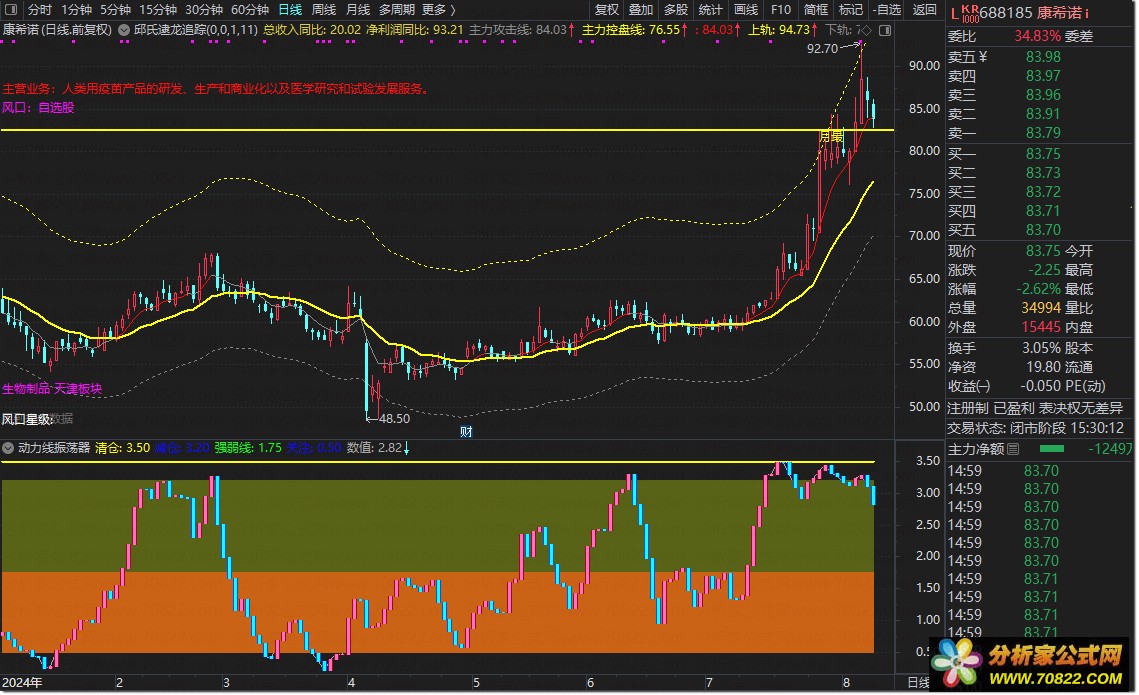Click the 主力净额 green bar indicator
The height and width of the screenshot is (695, 1139).
coord(1052,449)
